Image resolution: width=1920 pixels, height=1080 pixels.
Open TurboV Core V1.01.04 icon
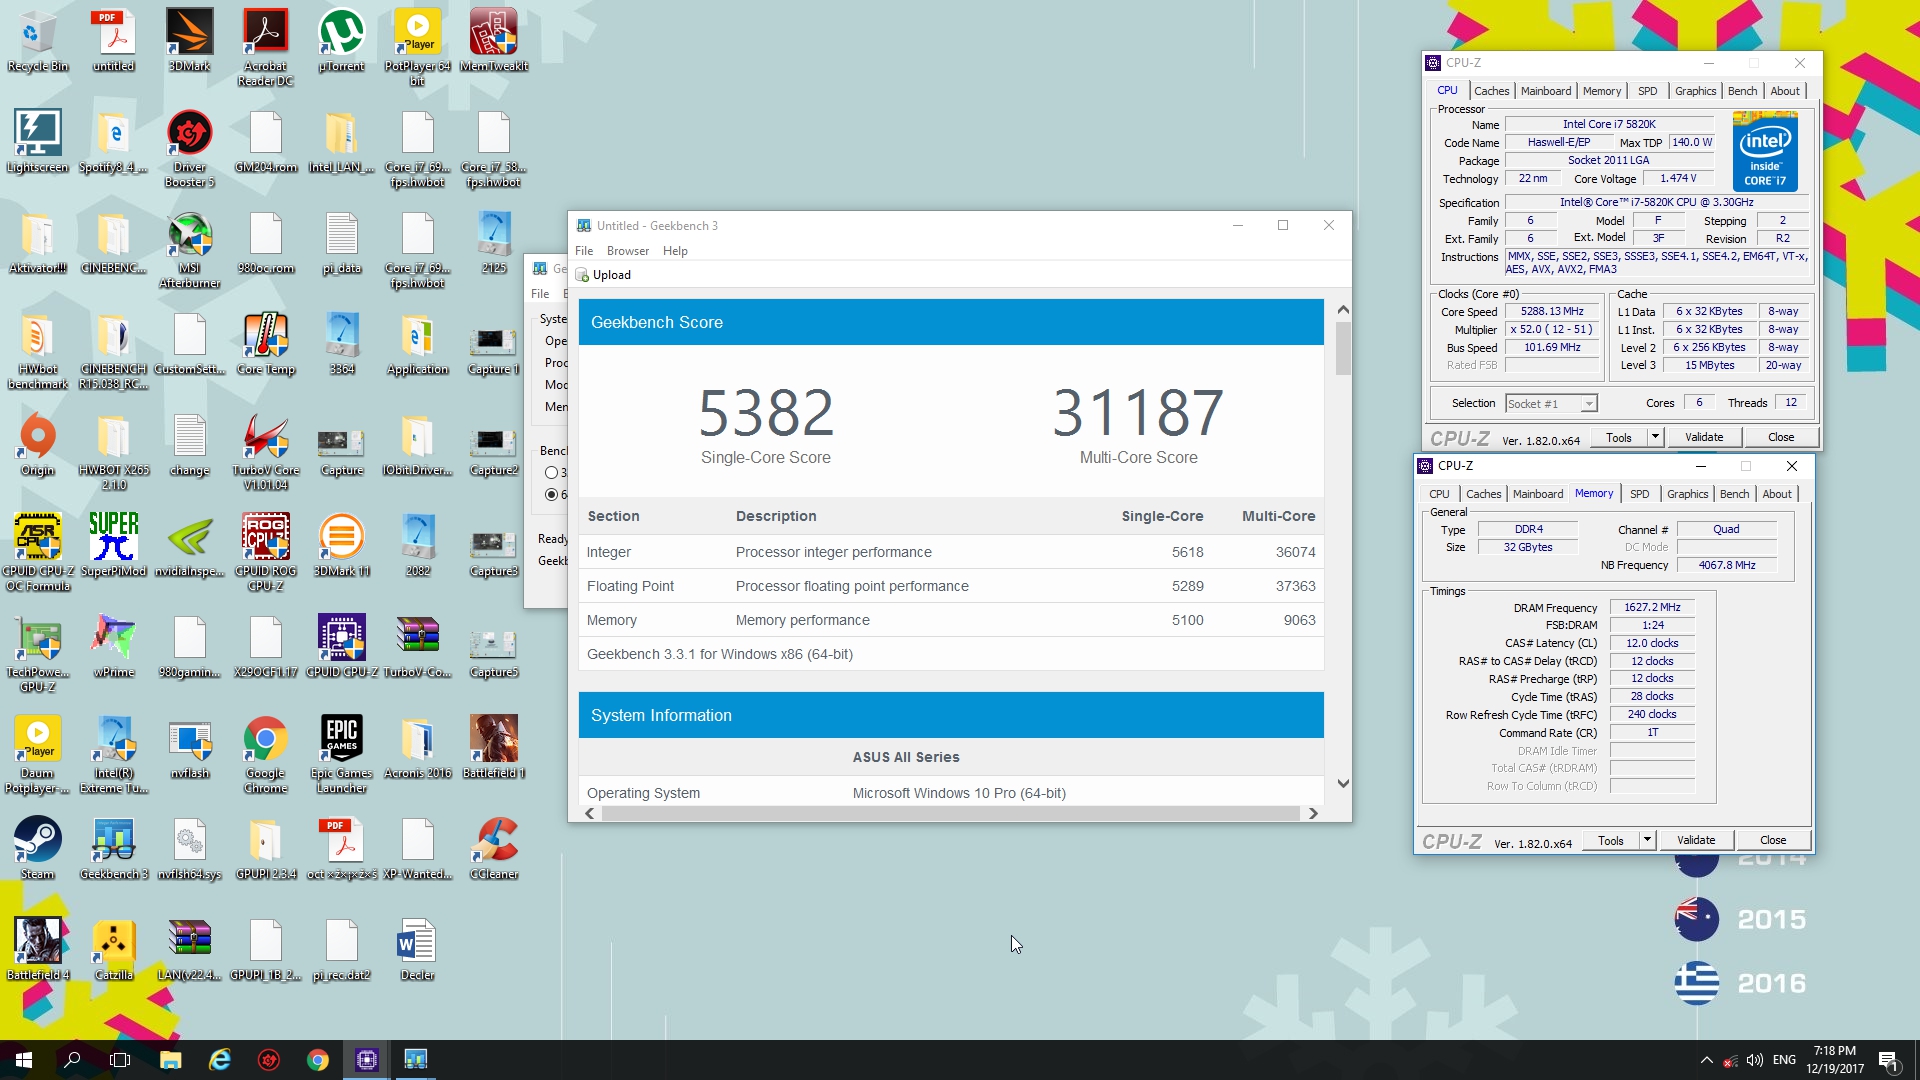pos(265,452)
